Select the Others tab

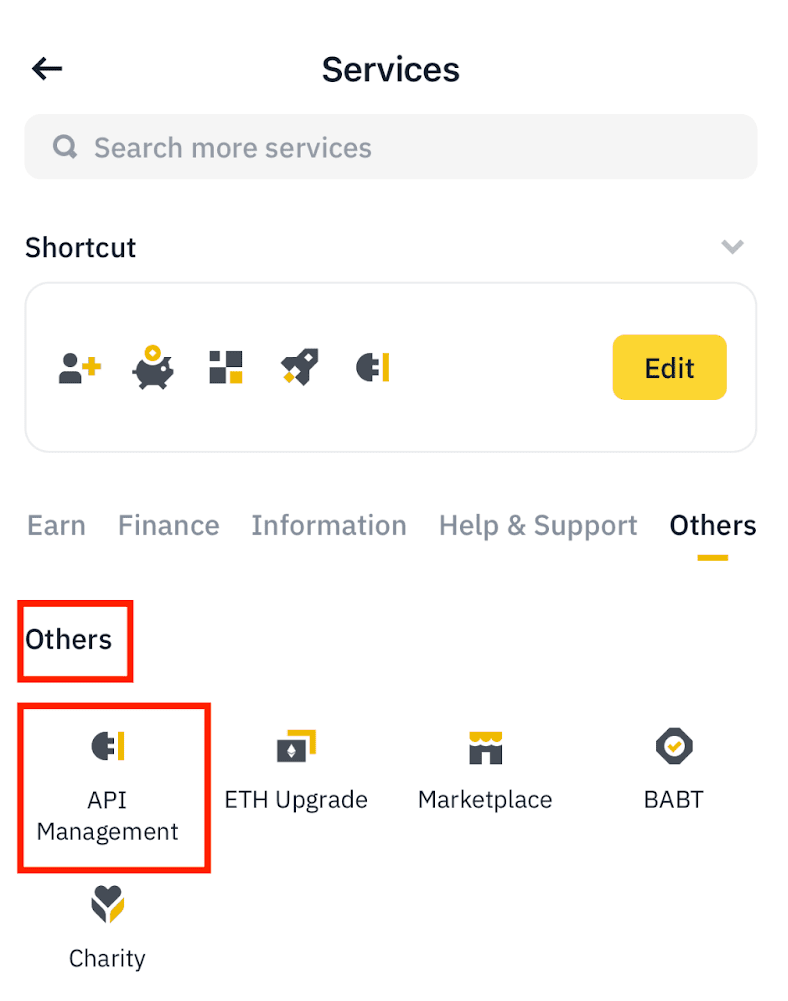pos(713,526)
